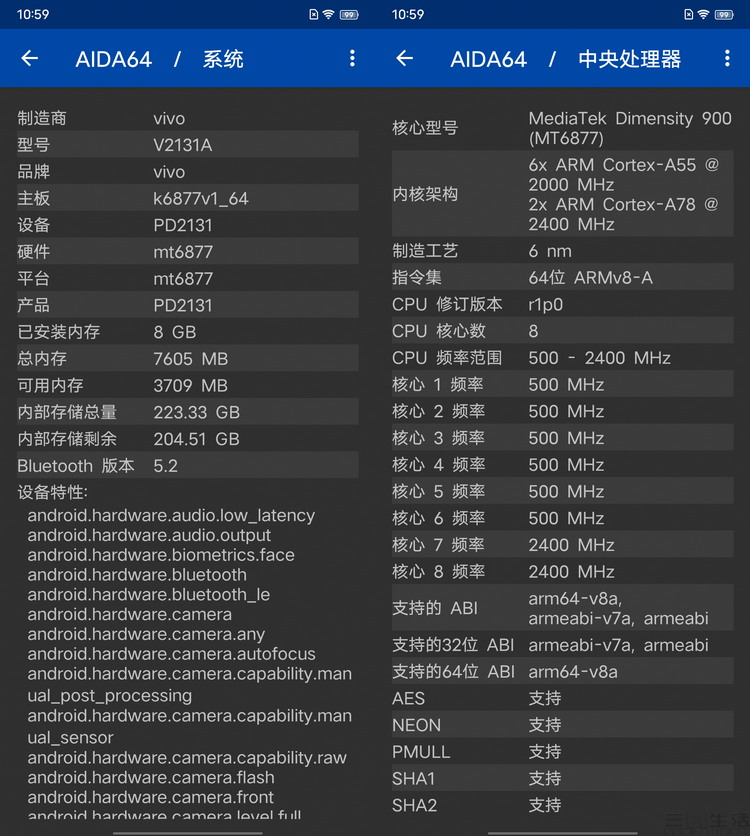Select the 核心 1 频率 row

tap(562, 384)
